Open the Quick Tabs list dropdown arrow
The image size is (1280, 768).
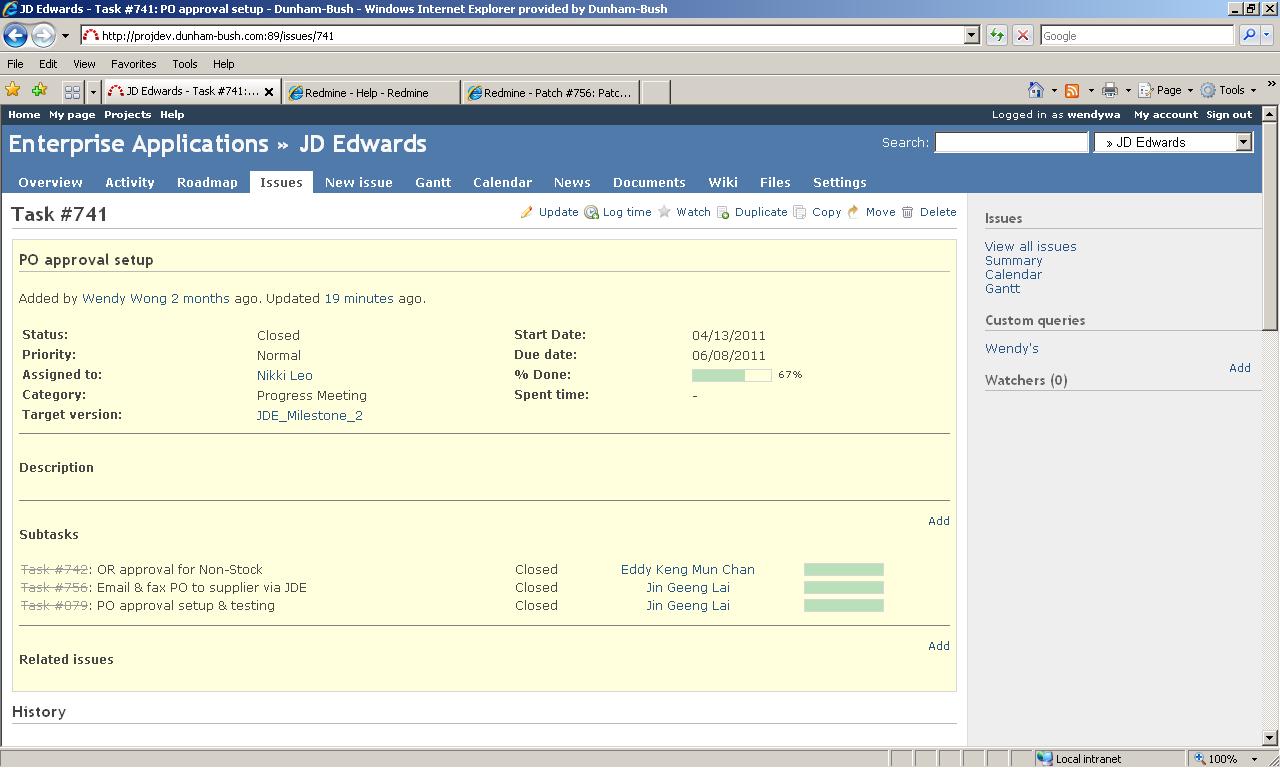coord(93,92)
